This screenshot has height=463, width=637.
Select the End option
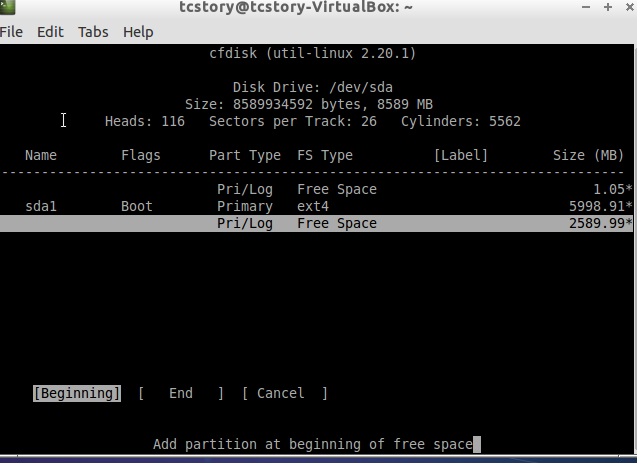pyautogui.click(x=181, y=393)
